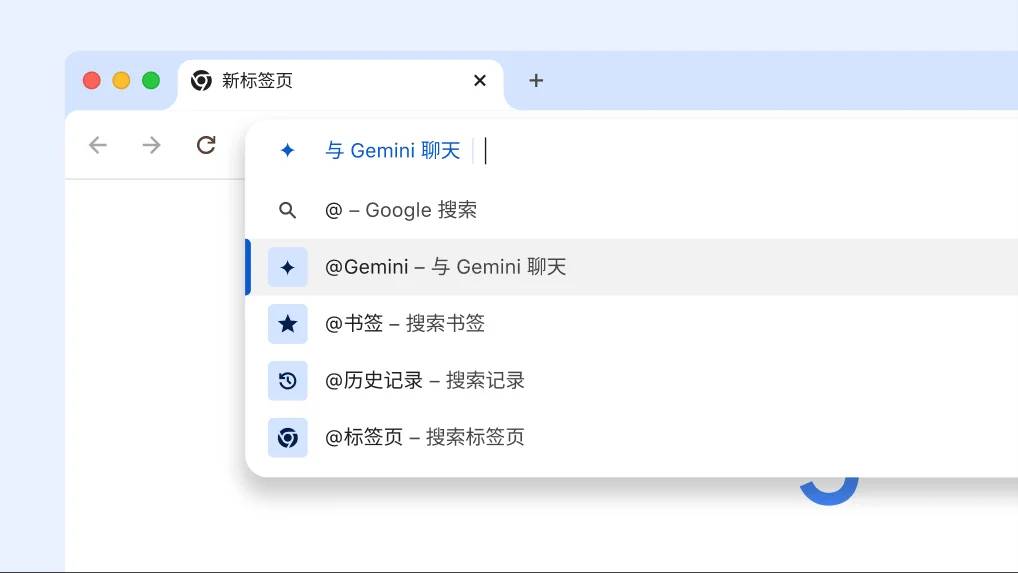
Task: Click the sparkle icon next to @Gemini
Action: [287, 267]
